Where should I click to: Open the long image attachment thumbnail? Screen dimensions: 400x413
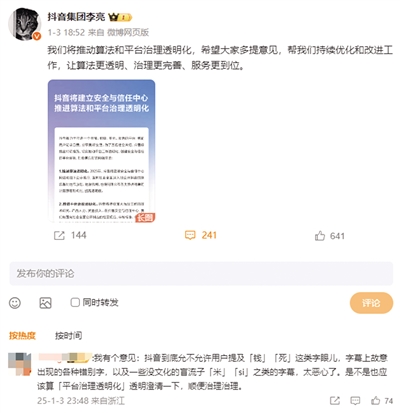(x=101, y=151)
